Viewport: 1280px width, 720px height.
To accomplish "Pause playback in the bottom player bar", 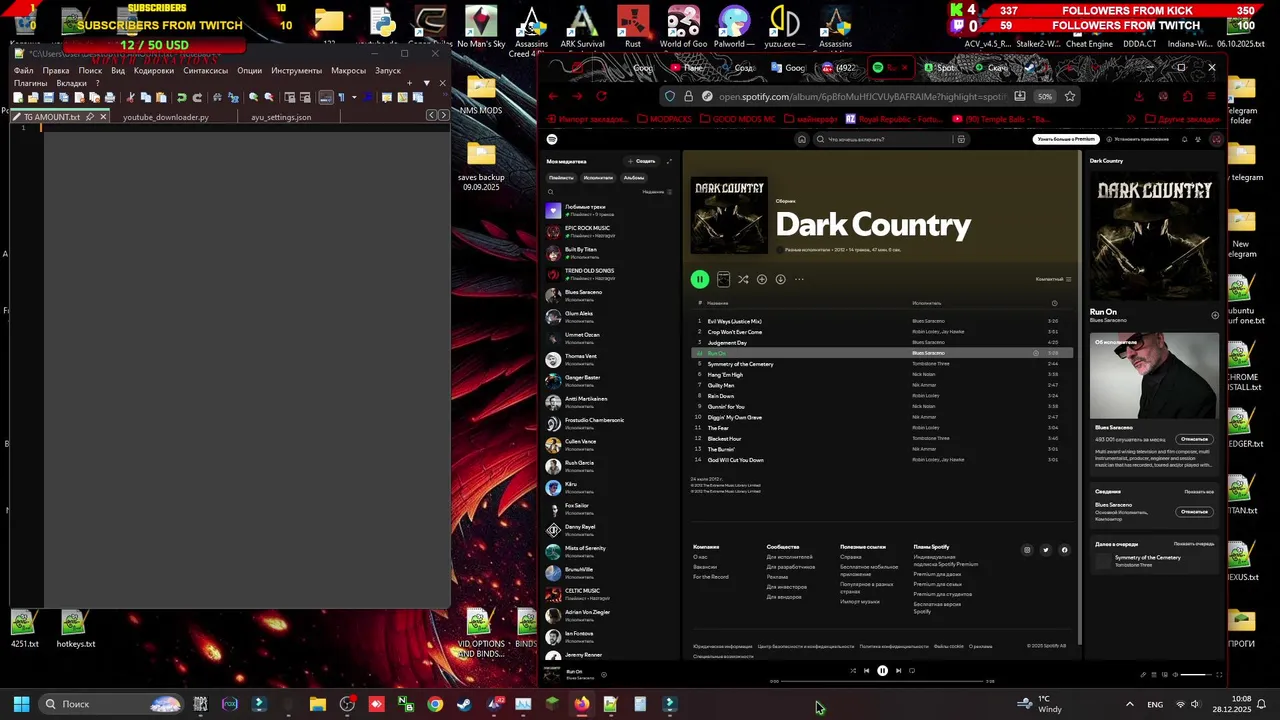I will pos(882,671).
